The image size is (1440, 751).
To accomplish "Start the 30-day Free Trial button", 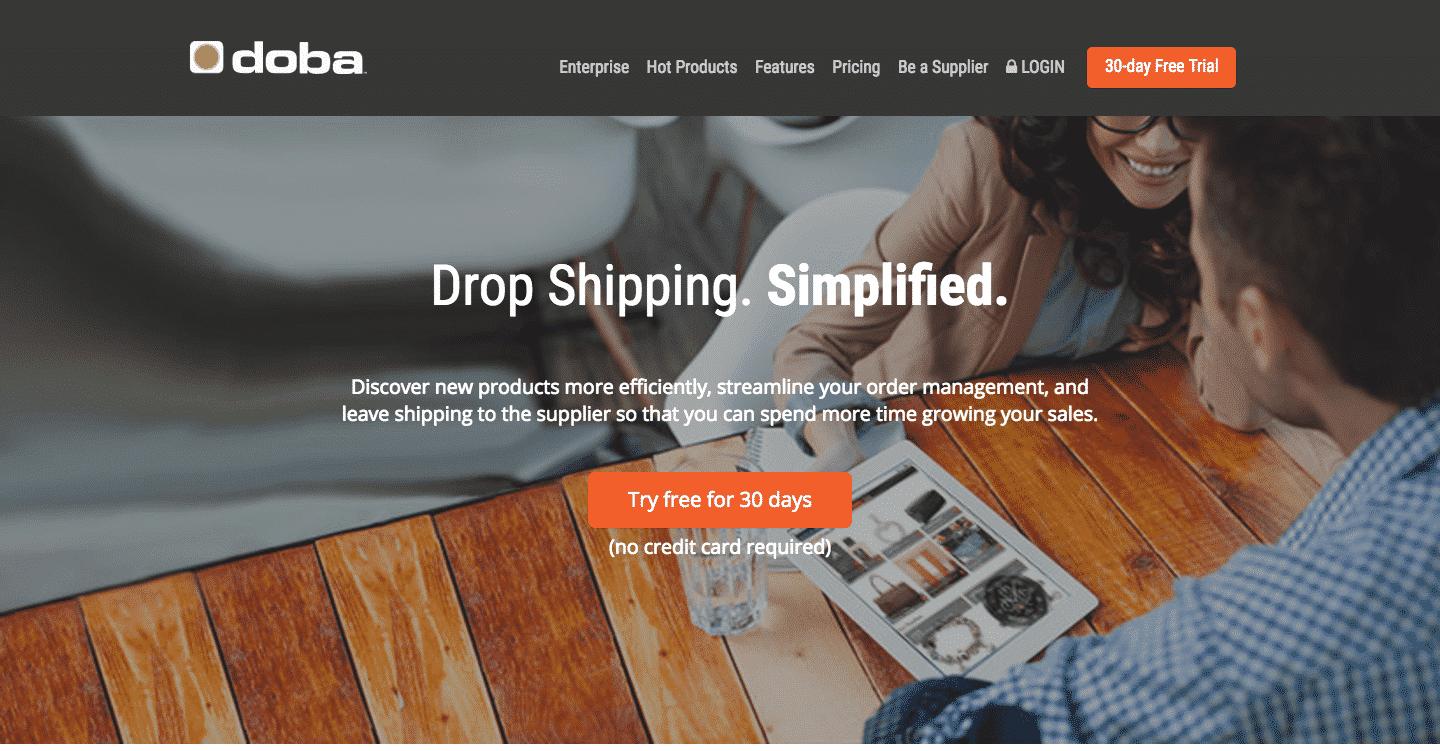I will (1161, 67).
